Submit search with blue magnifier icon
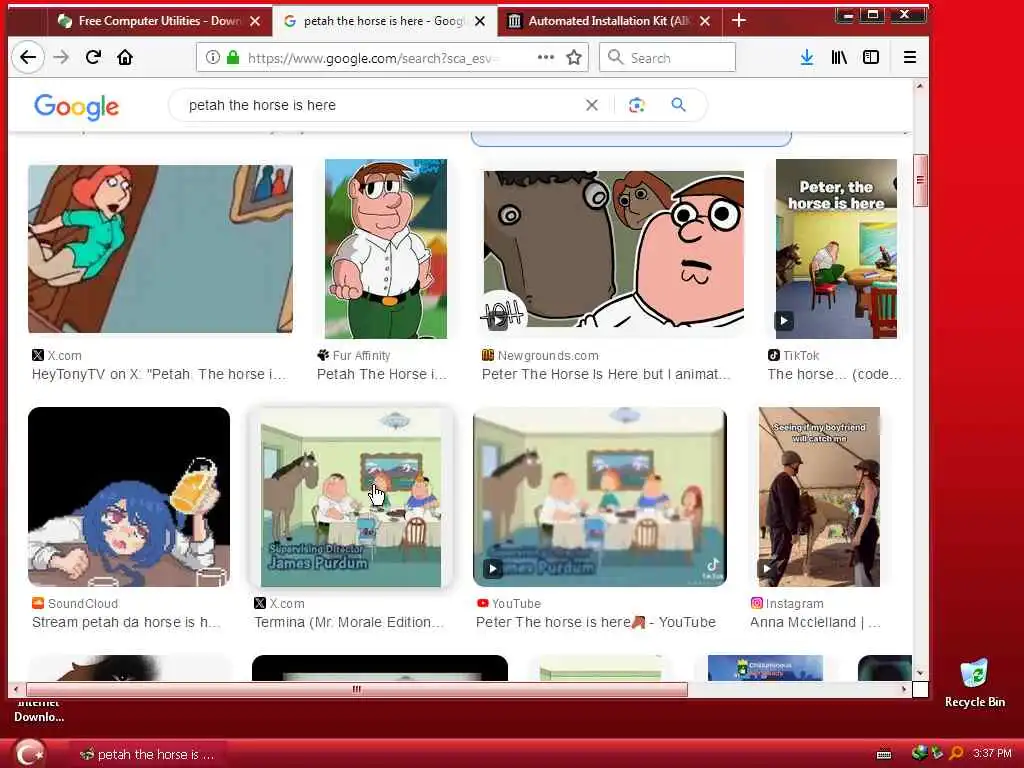 coord(679,104)
